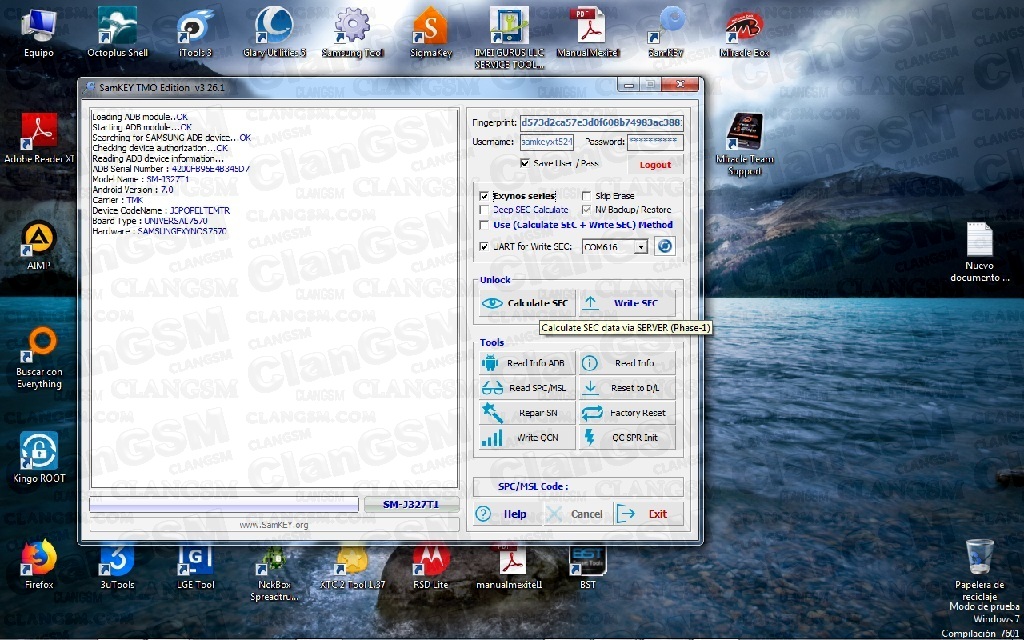Open XTC 2 Tool 1.37 shortcut
The height and width of the screenshot is (640, 1024).
pyautogui.click(x=353, y=567)
